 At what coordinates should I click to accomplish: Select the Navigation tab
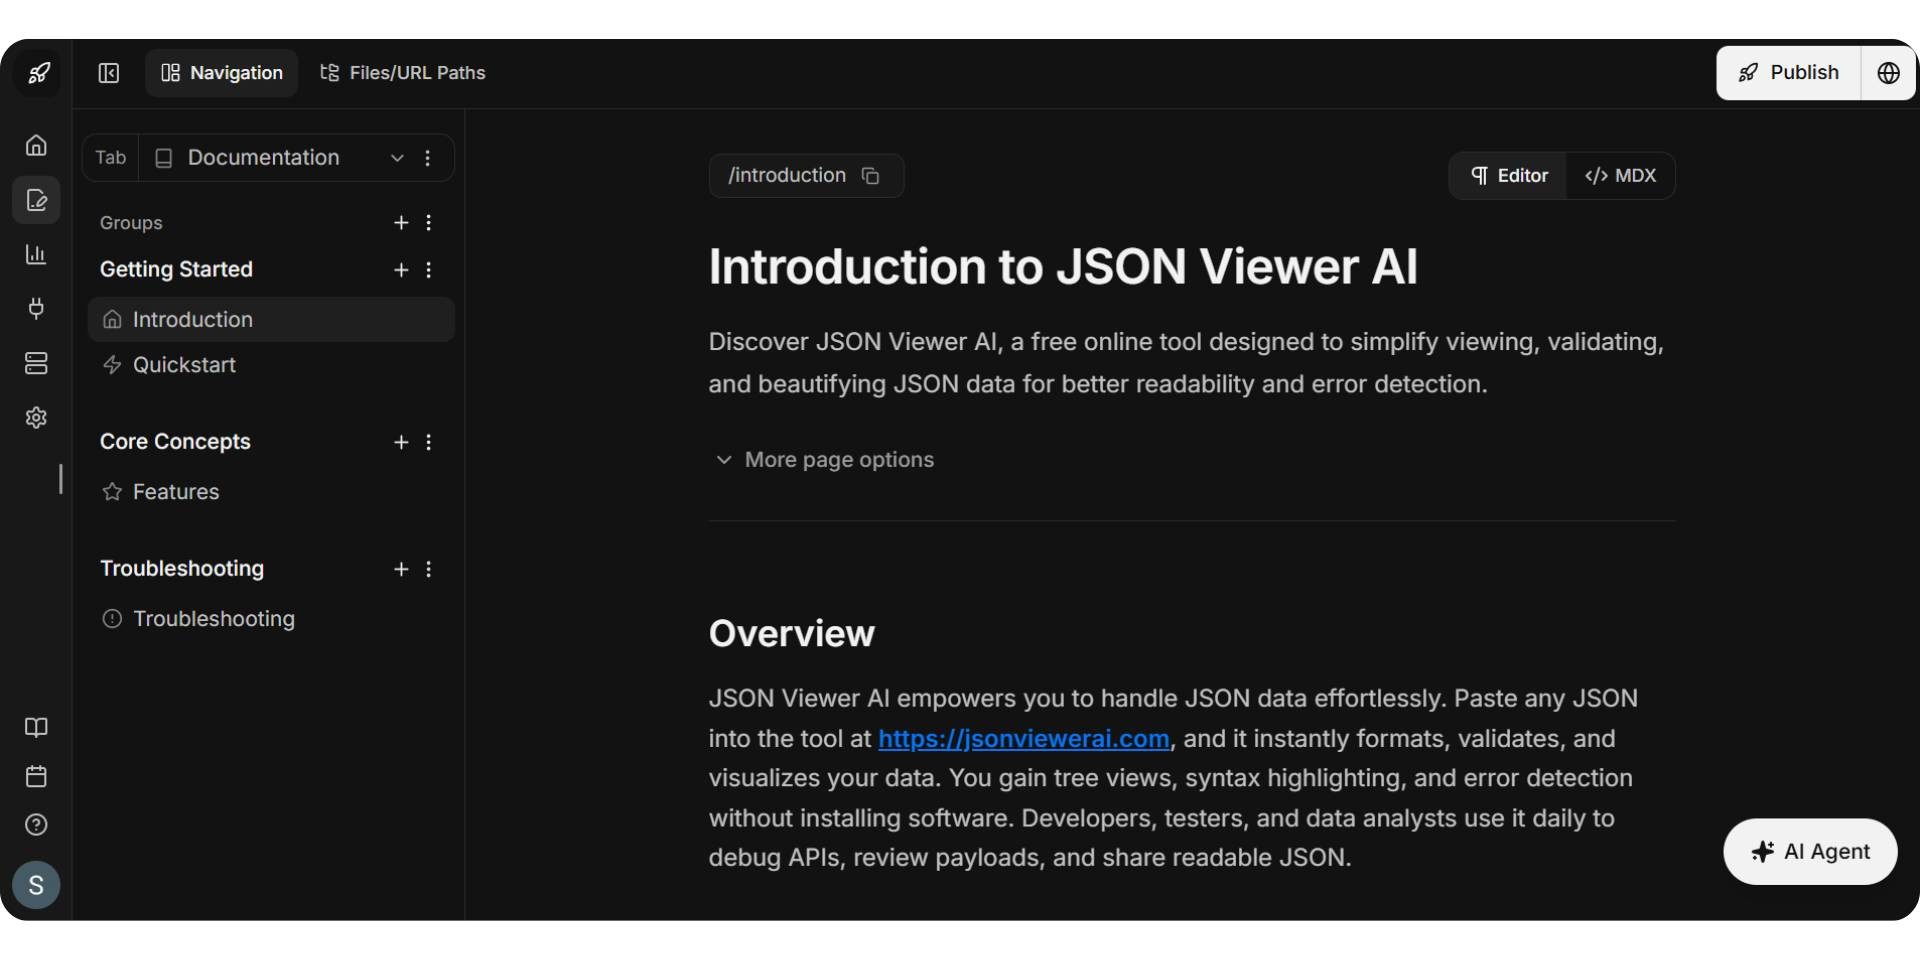(221, 72)
